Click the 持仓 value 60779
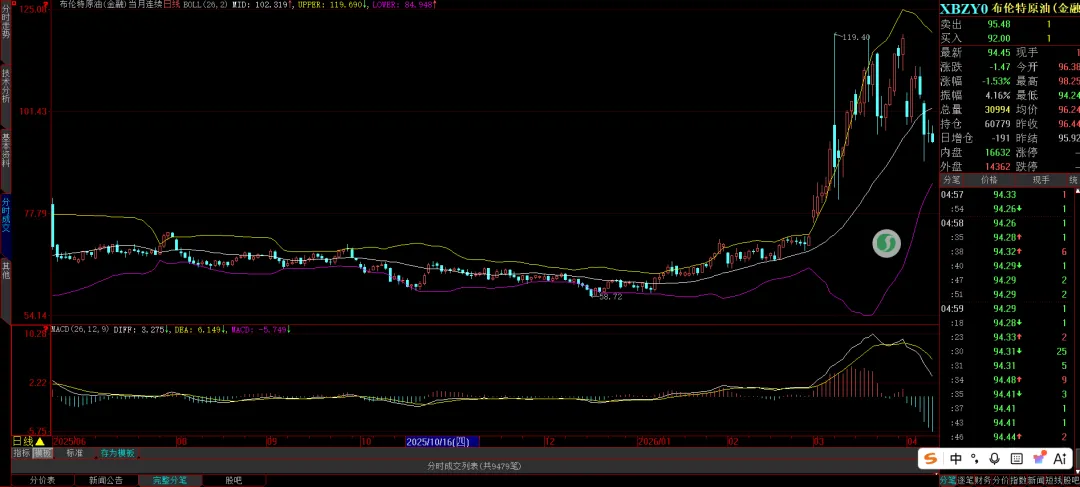Screen dimensions: 1080x487 [x=998, y=124]
